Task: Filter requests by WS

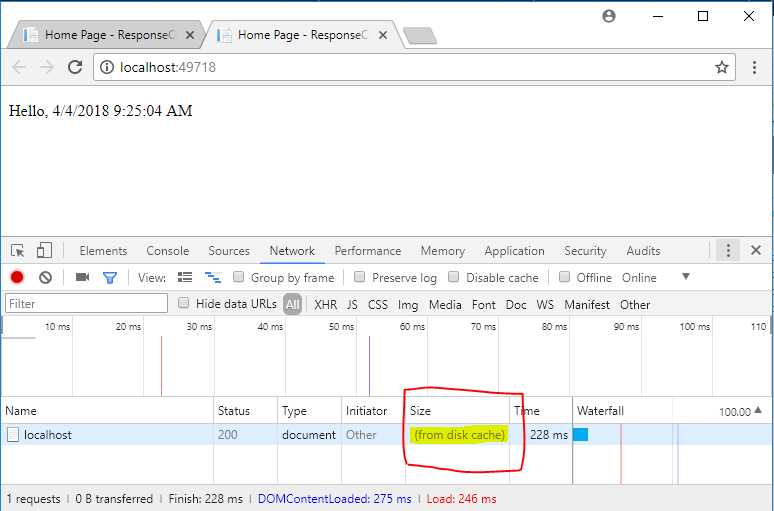Action: tap(545, 305)
